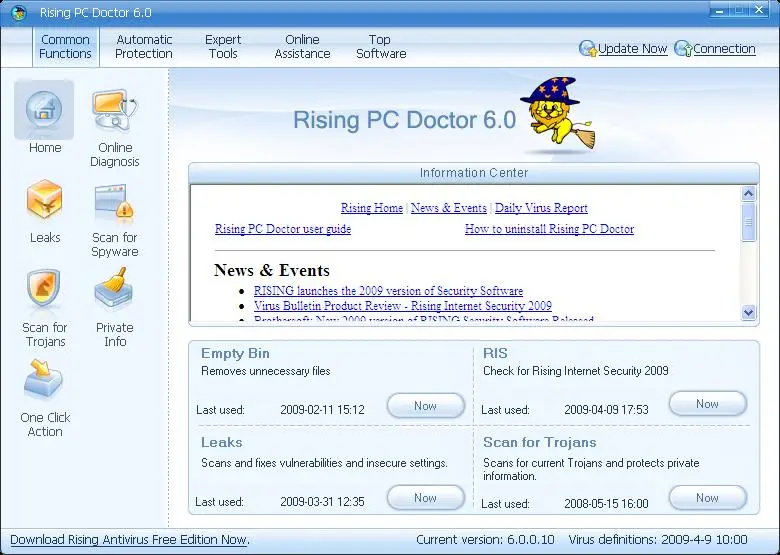The width and height of the screenshot is (780, 555).
Task: Open the Expert Tools tab
Action: (223, 47)
